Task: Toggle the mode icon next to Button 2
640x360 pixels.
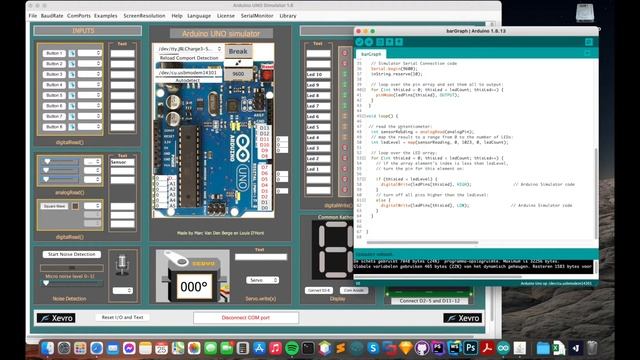Action: click(x=72, y=64)
